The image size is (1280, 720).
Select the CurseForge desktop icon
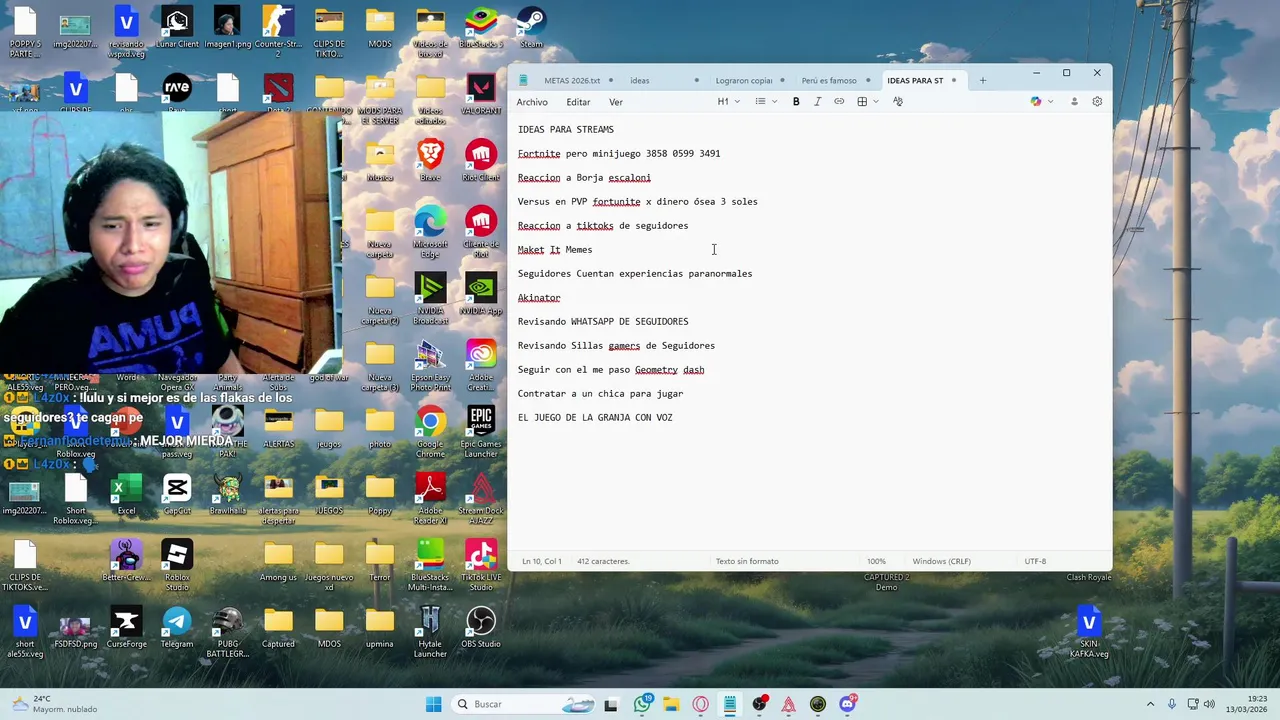(126, 627)
